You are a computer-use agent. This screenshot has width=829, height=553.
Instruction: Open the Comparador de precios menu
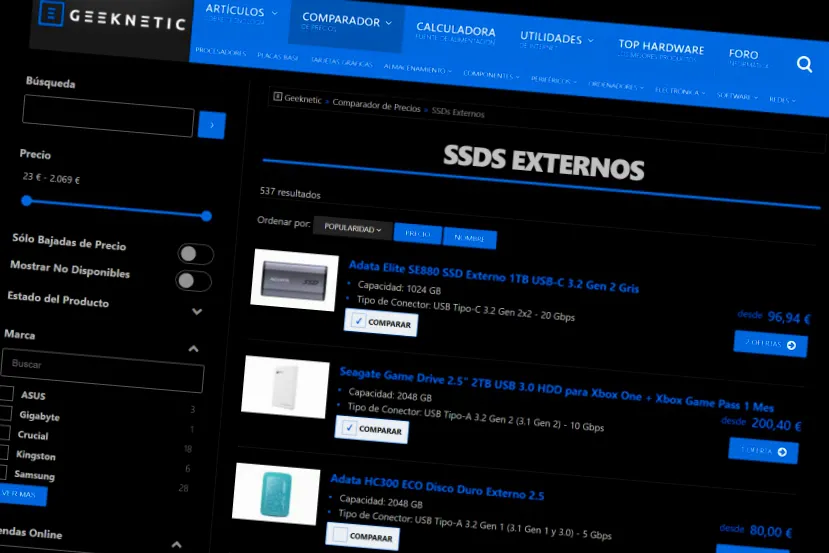pyautogui.click(x=346, y=23)
